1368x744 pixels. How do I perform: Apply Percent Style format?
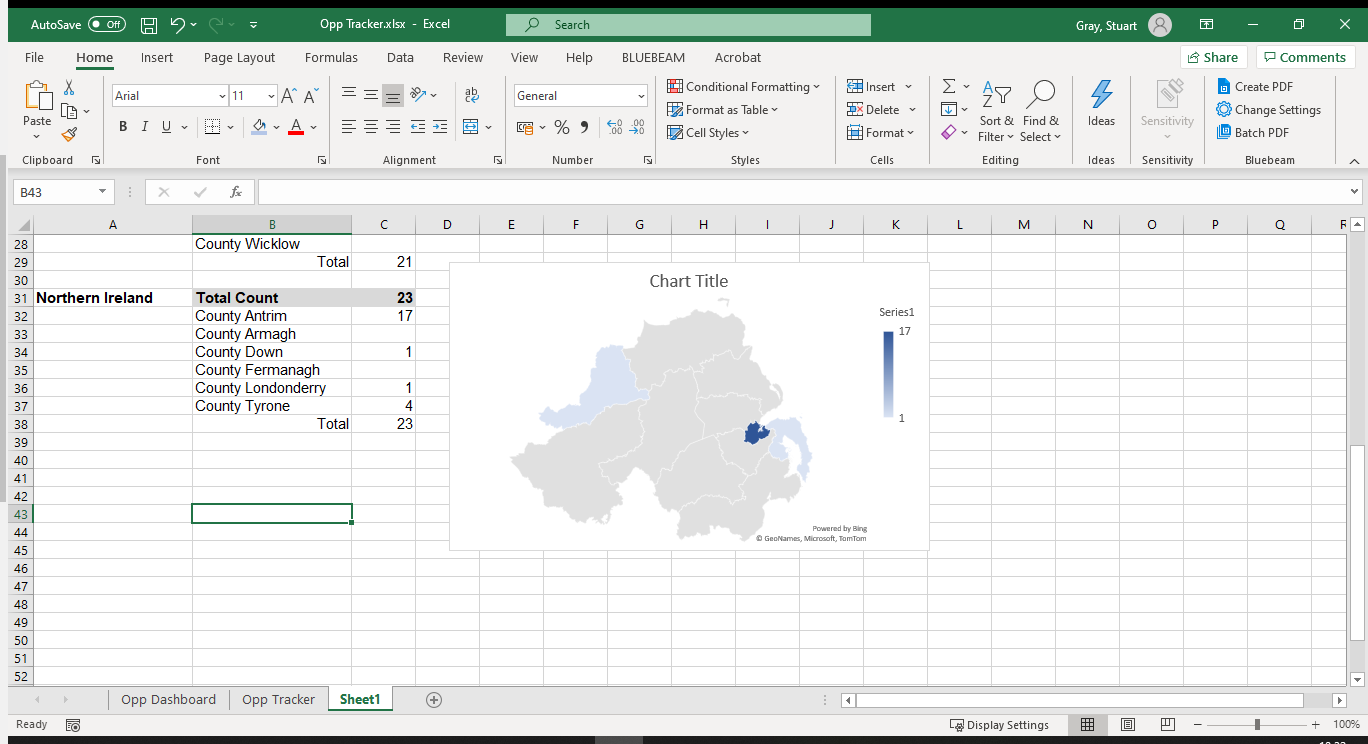pos(562,127)
